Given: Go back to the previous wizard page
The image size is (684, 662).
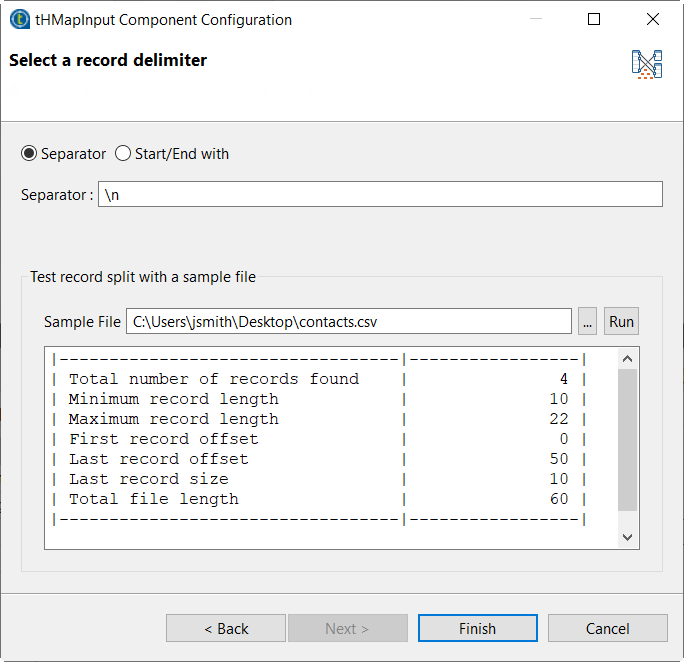Looking at the screenshot, I should [226, 628].
